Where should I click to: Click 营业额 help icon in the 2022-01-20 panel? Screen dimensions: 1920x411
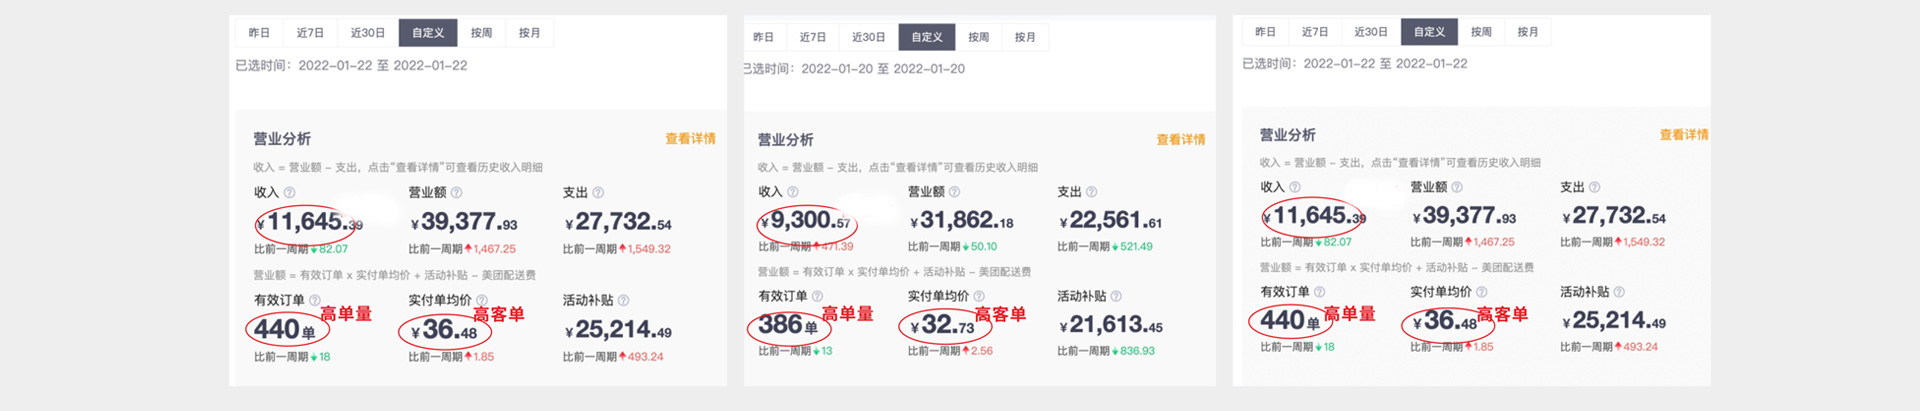click(x=954, y=191)
